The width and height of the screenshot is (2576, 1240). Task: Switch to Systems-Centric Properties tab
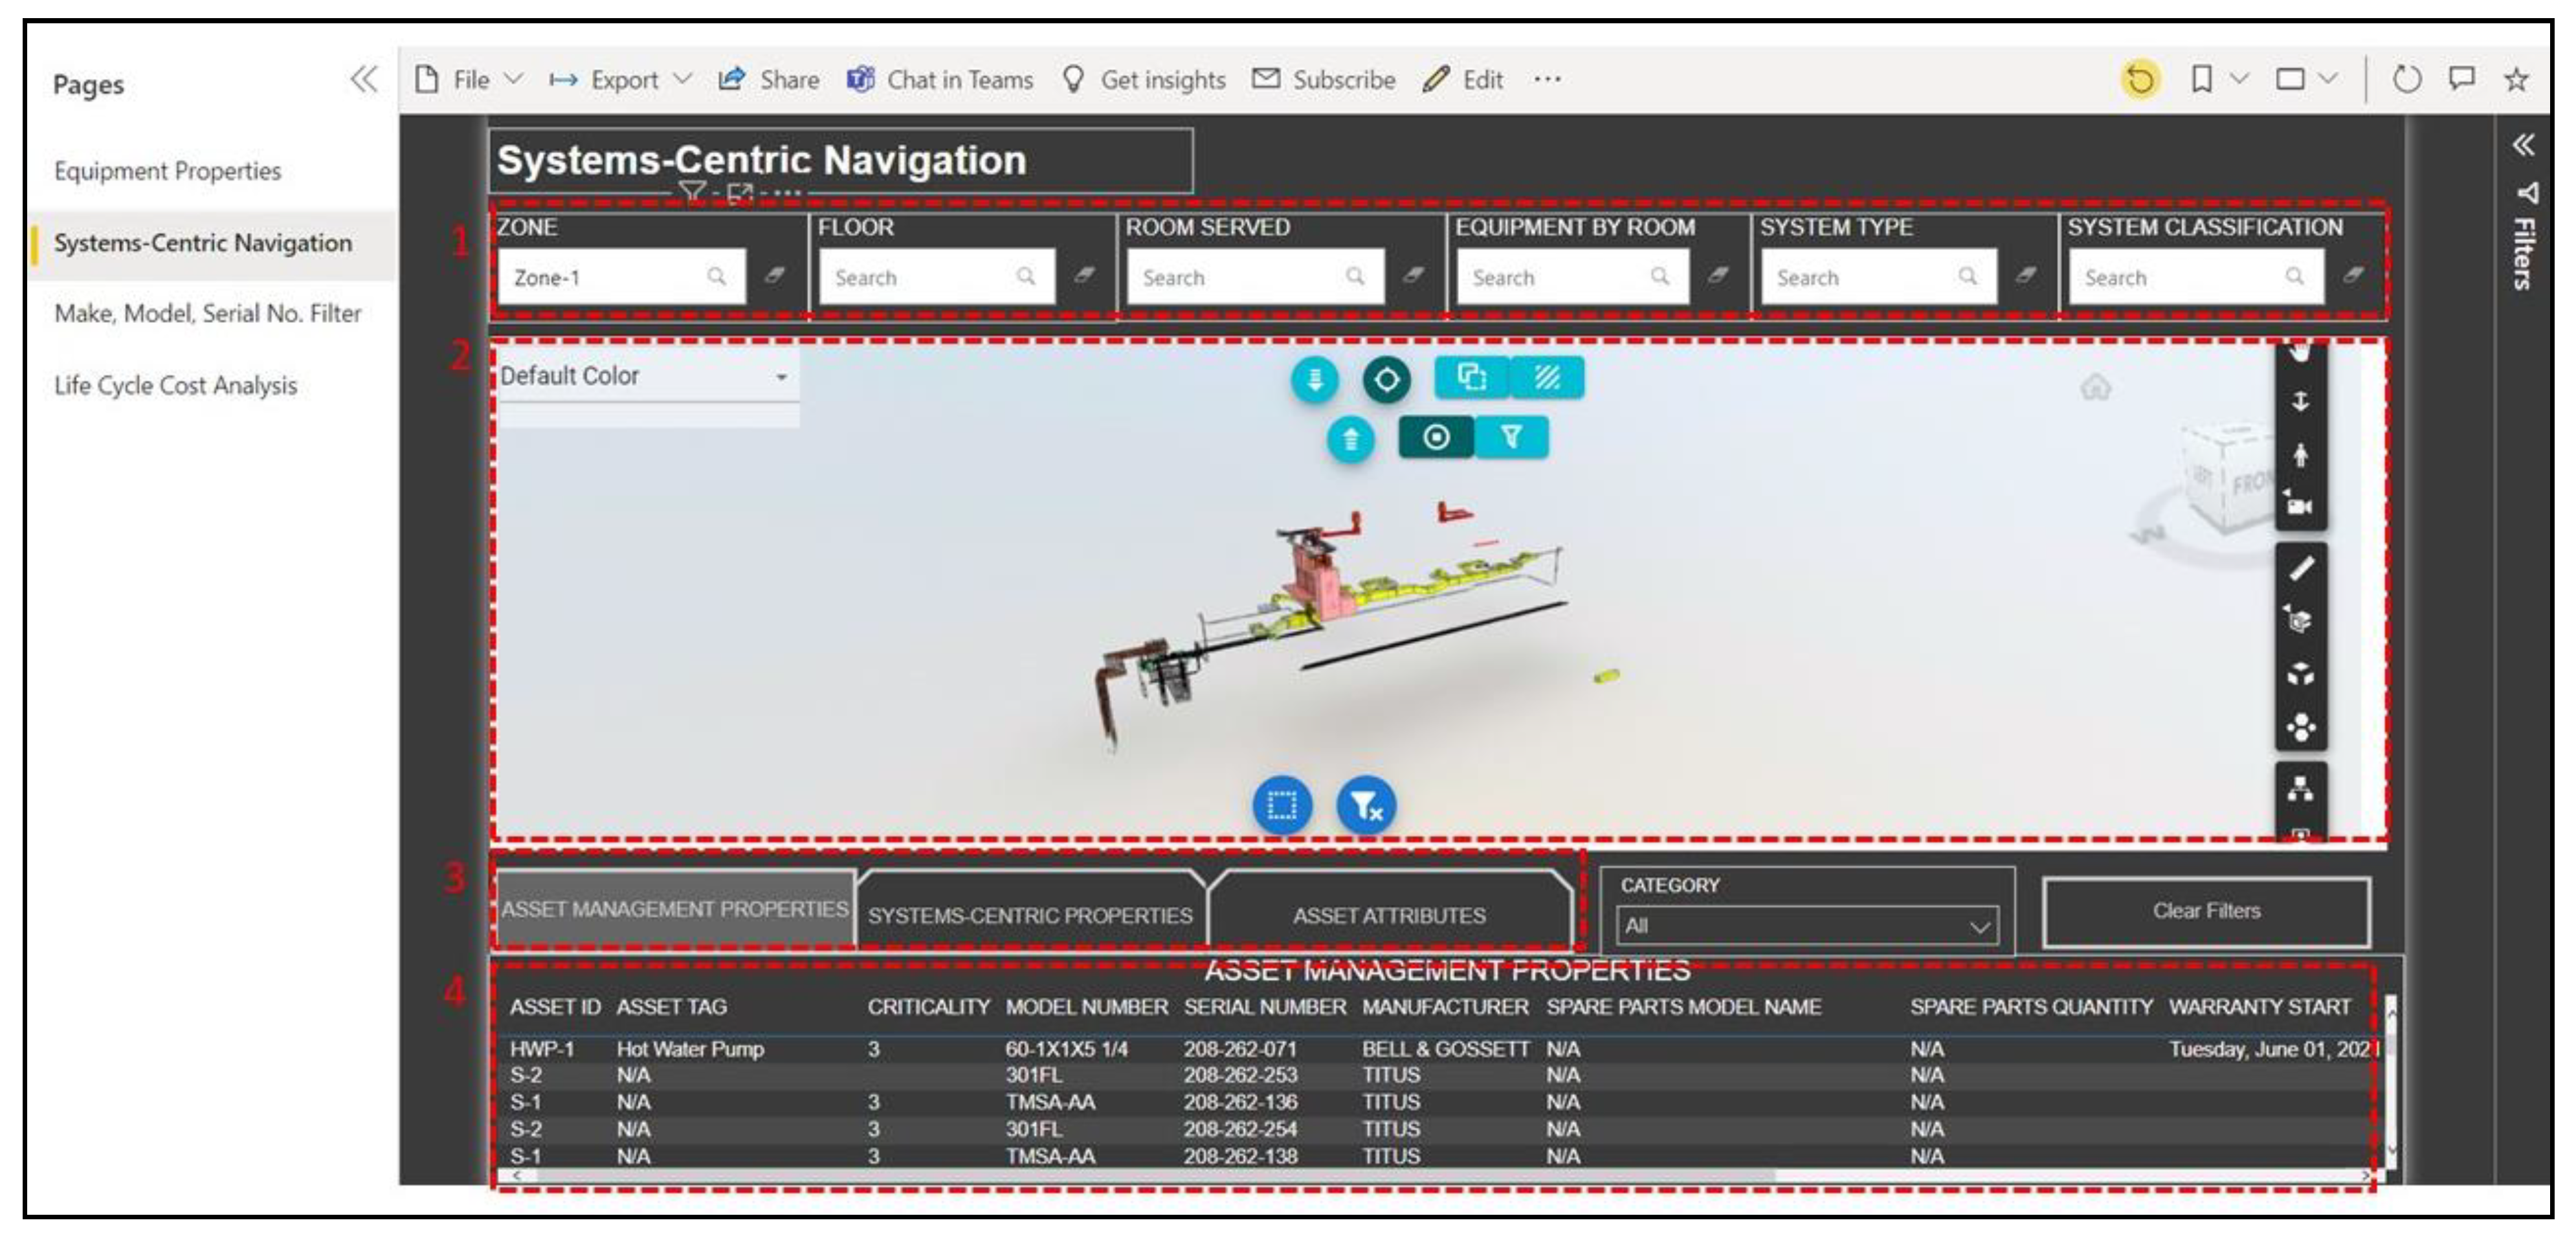tap(1030, 915)
